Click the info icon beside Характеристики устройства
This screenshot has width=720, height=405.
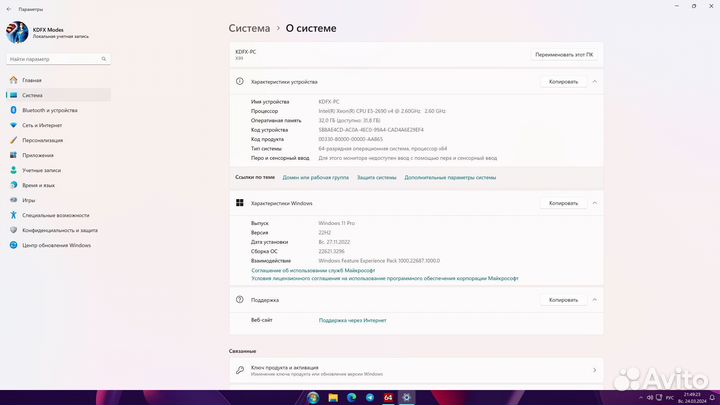tap(240, 81)
